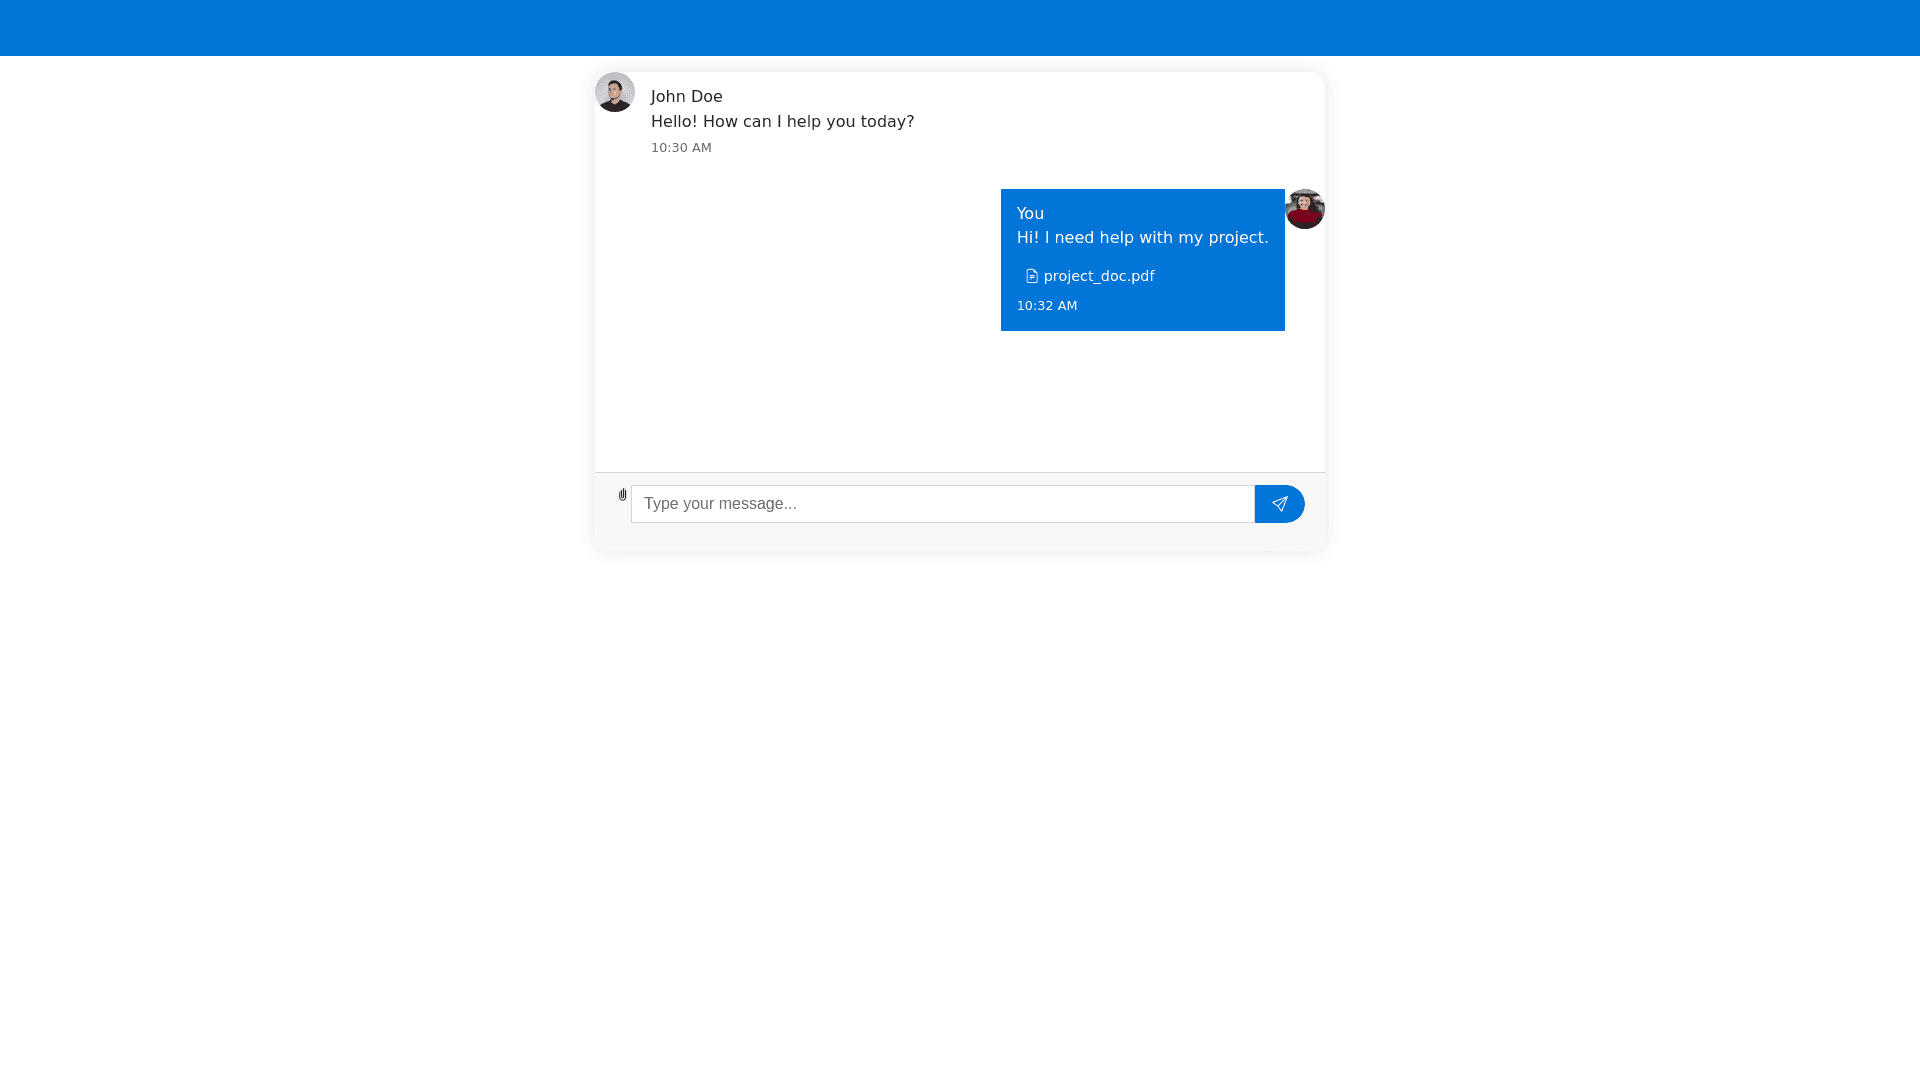Screen dimensions: 1920x1080
Task: Click the Hello! How can I help message
Action: click(783, 122)
